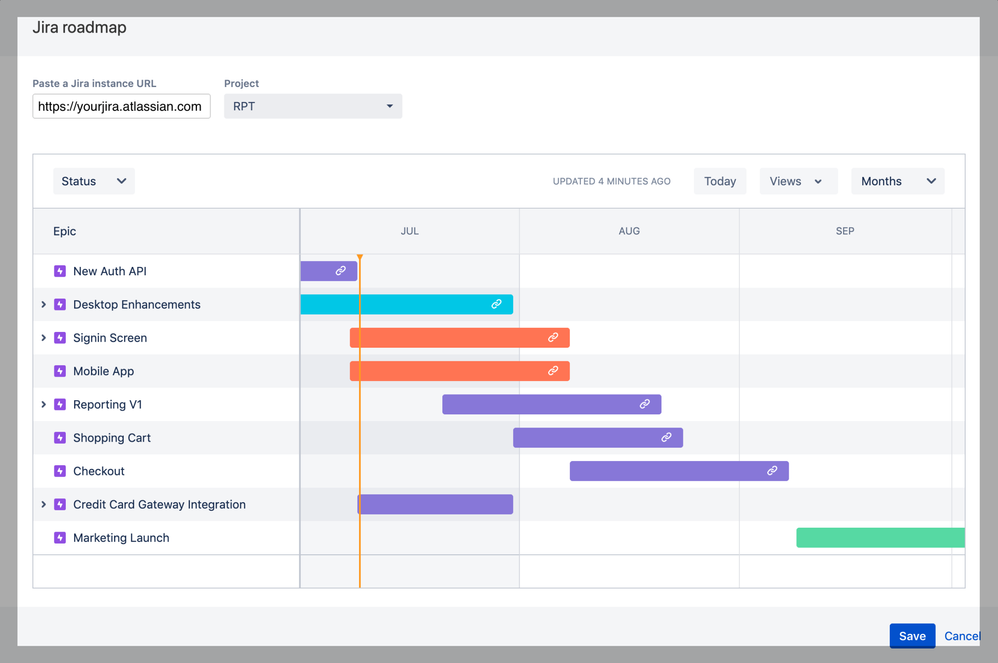The image size is (998, 663).
Task: Click the Shopping Cart epic name
Action: click(x=112, y=438)
